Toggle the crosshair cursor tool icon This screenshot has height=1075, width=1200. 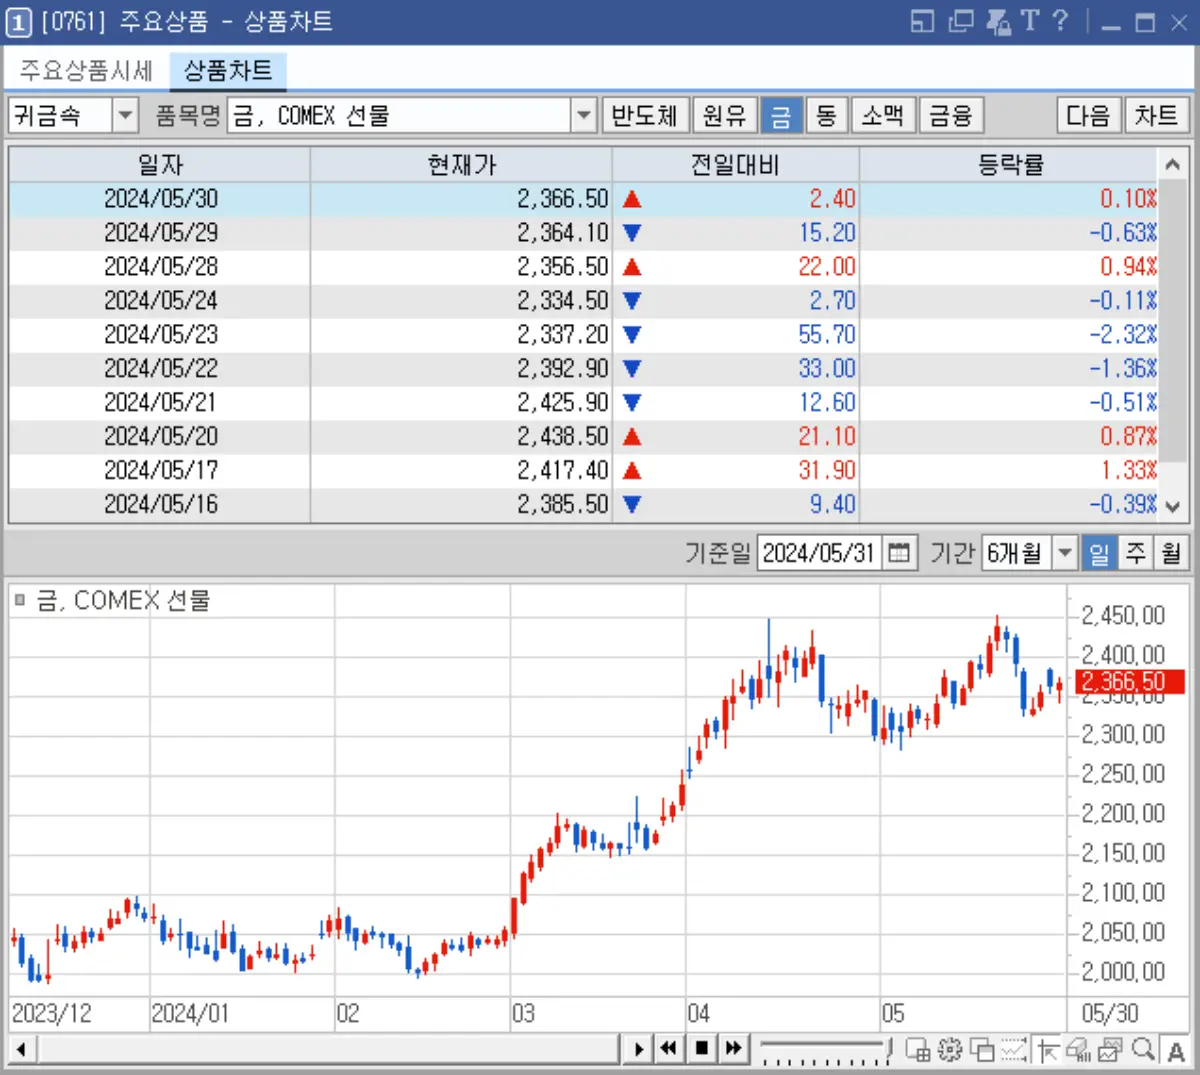coord(1047,1049)
